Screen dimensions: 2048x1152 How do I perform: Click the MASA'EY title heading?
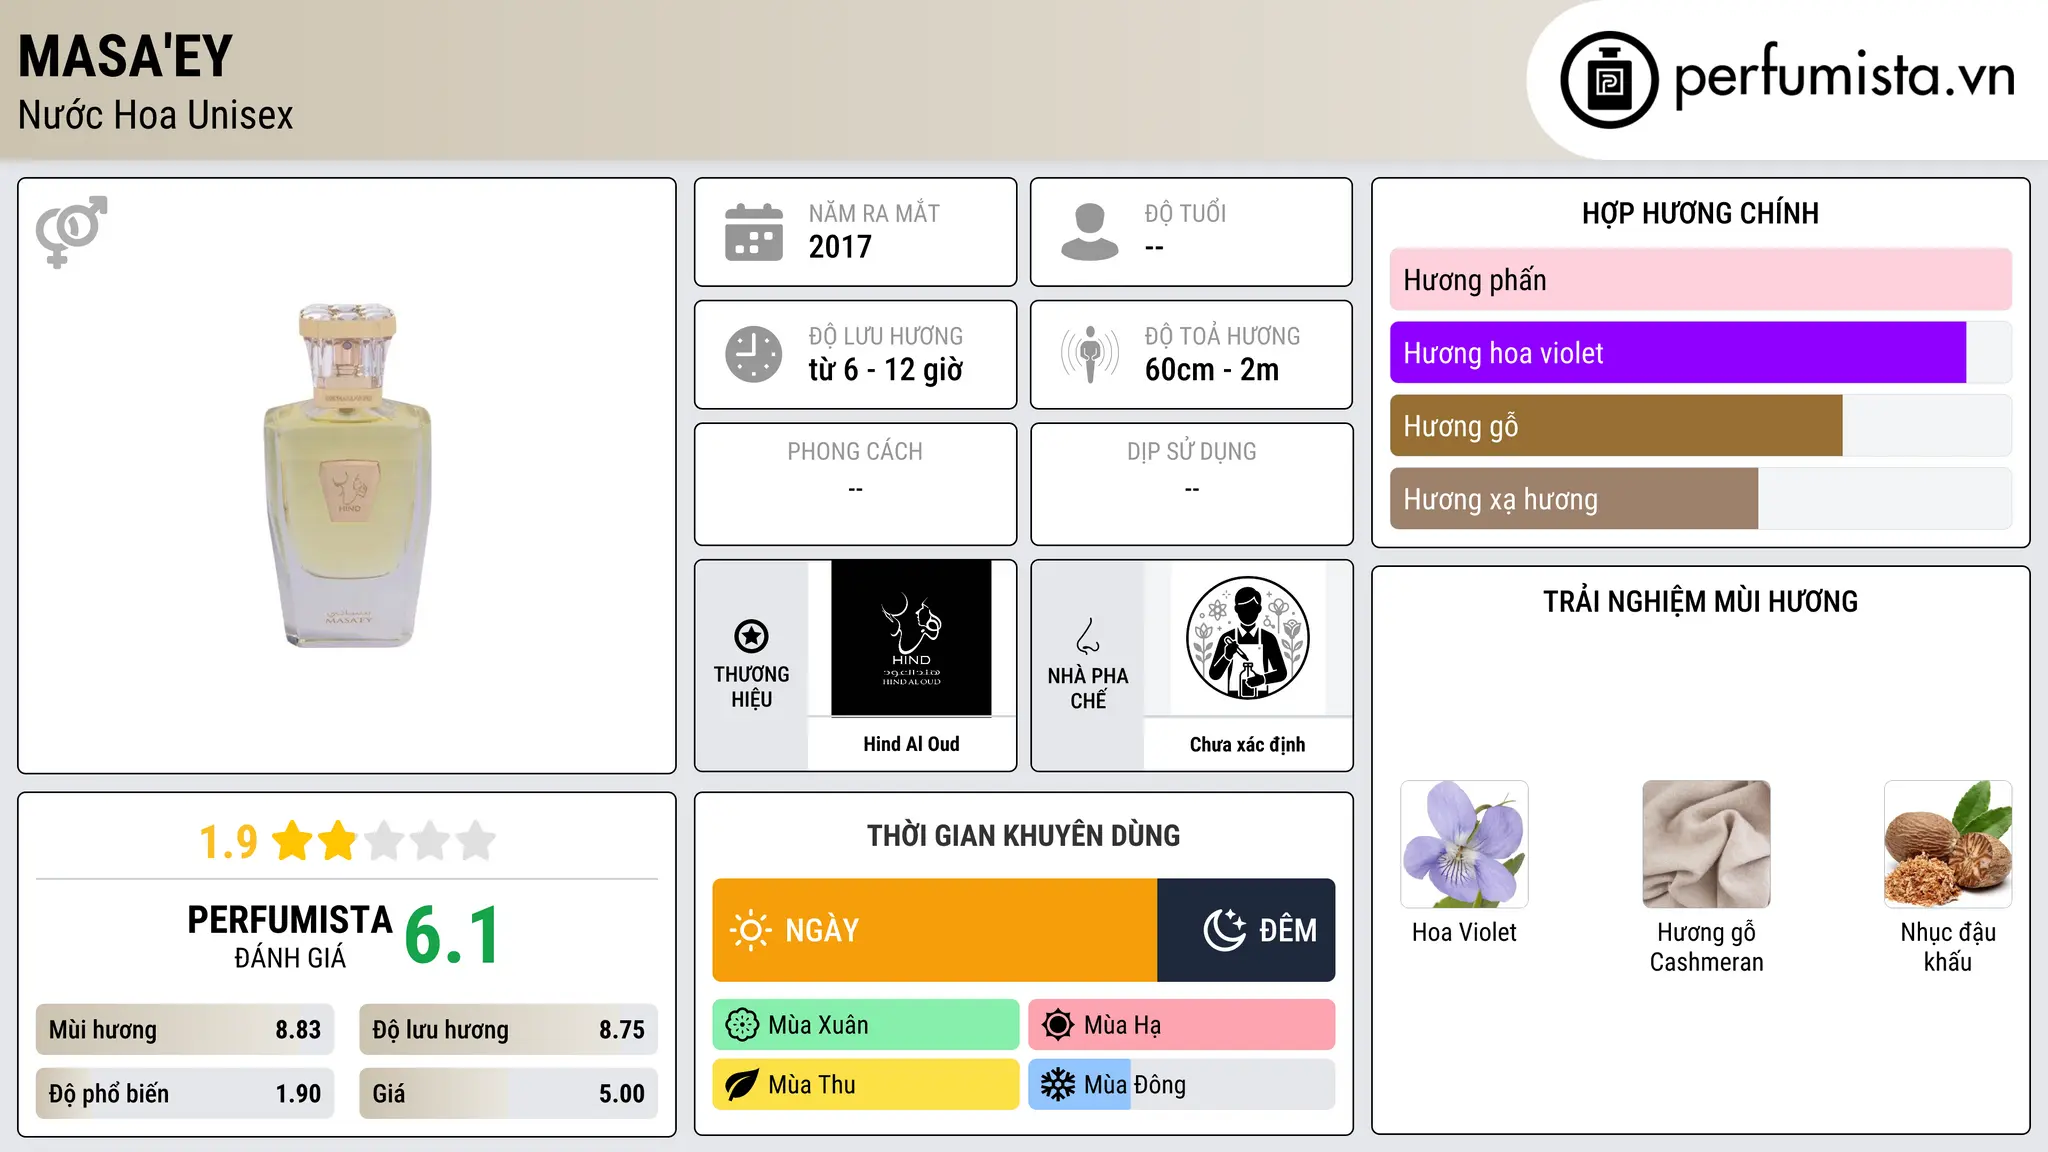click(125, 56)
